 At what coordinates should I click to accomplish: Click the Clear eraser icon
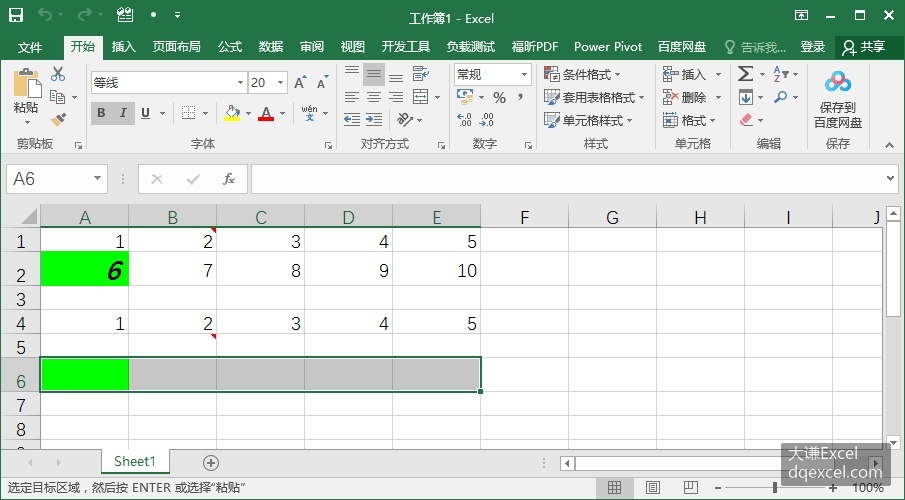tap(746, 120)
